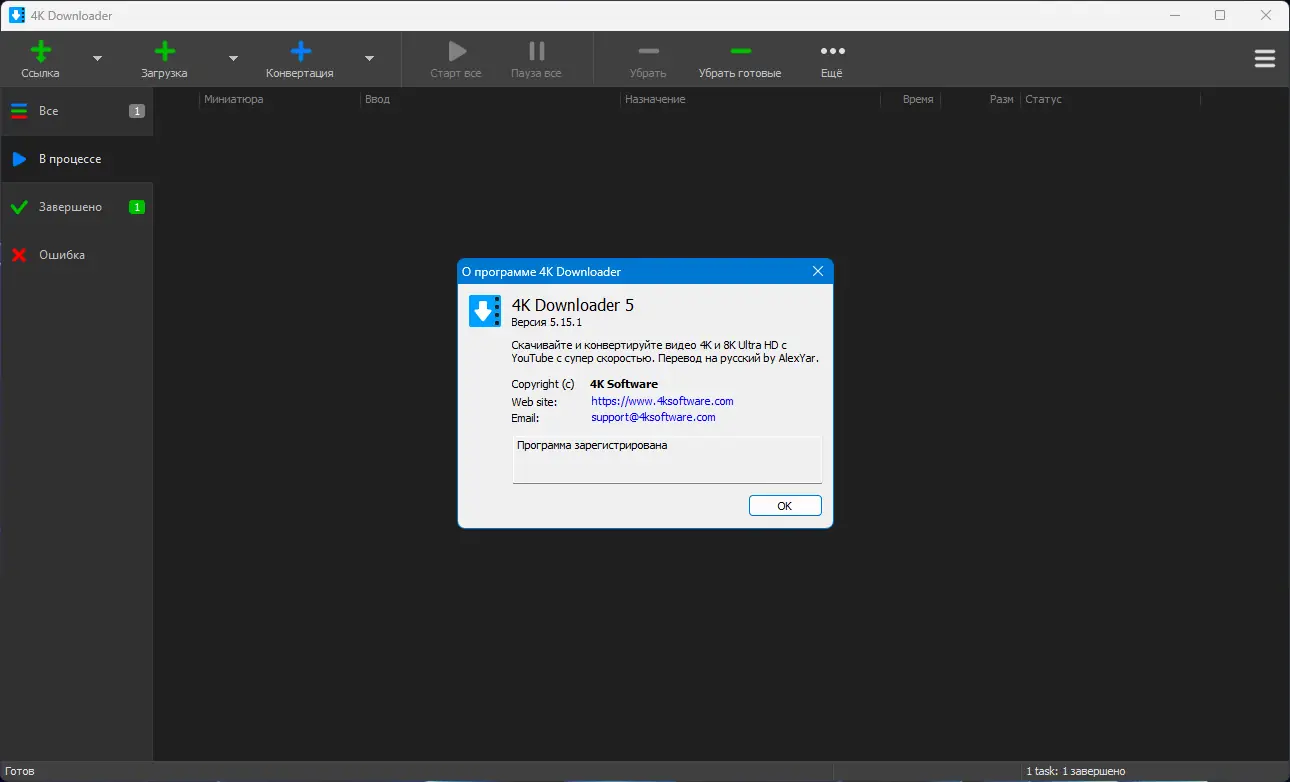Click the Назначение column header

655,99
